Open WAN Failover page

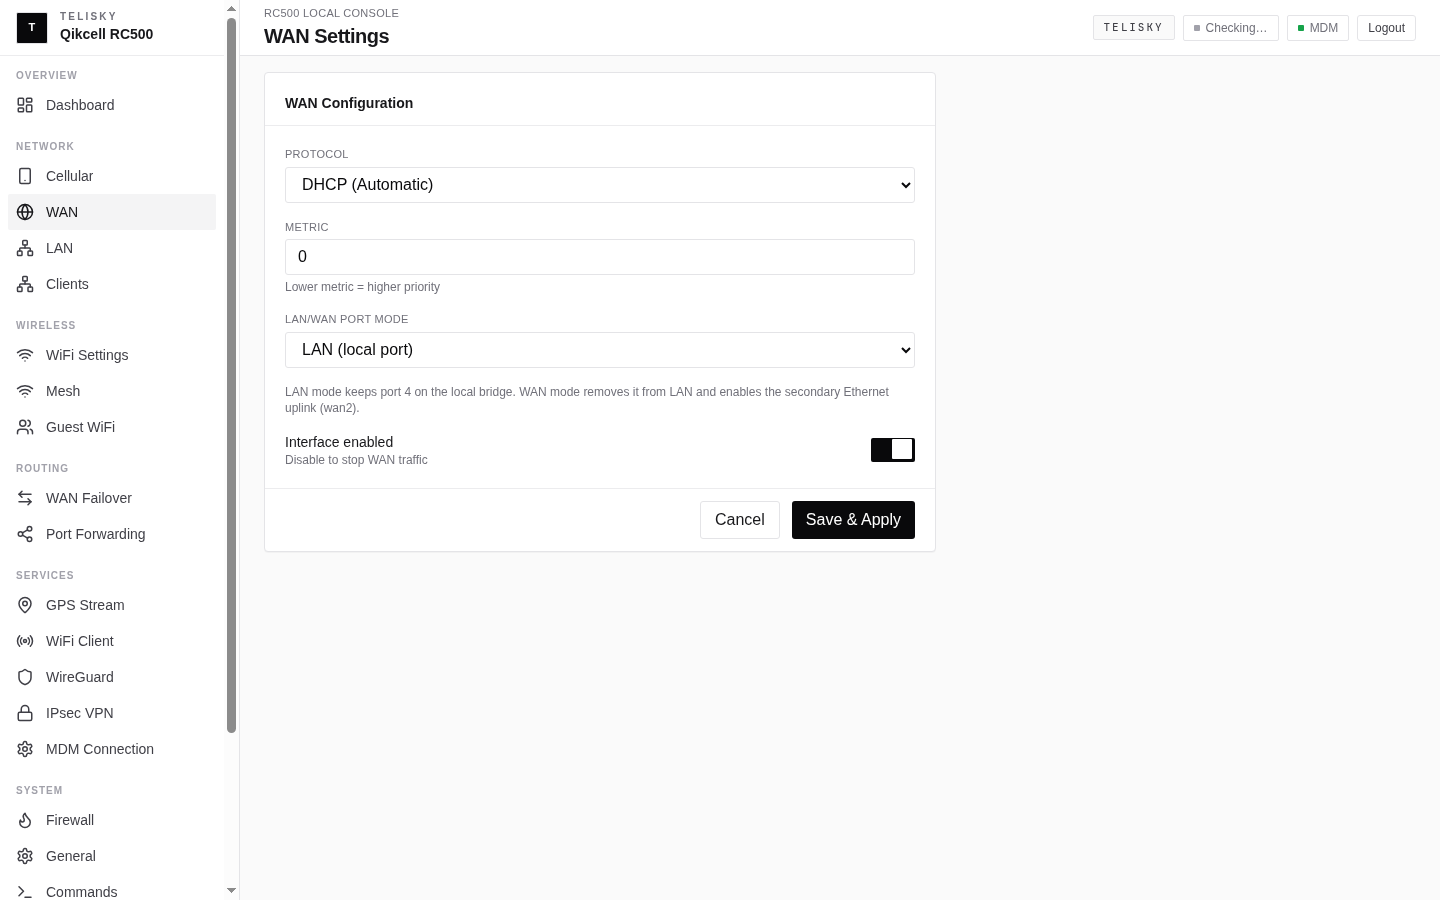pos(112,498)
